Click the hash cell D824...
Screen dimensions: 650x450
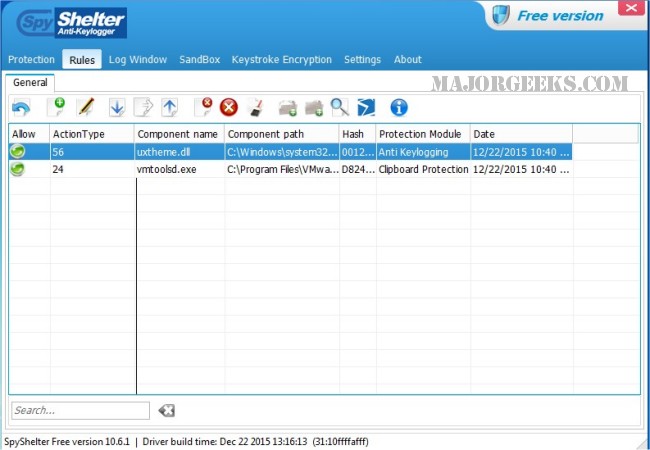click(x=357, y=169)
